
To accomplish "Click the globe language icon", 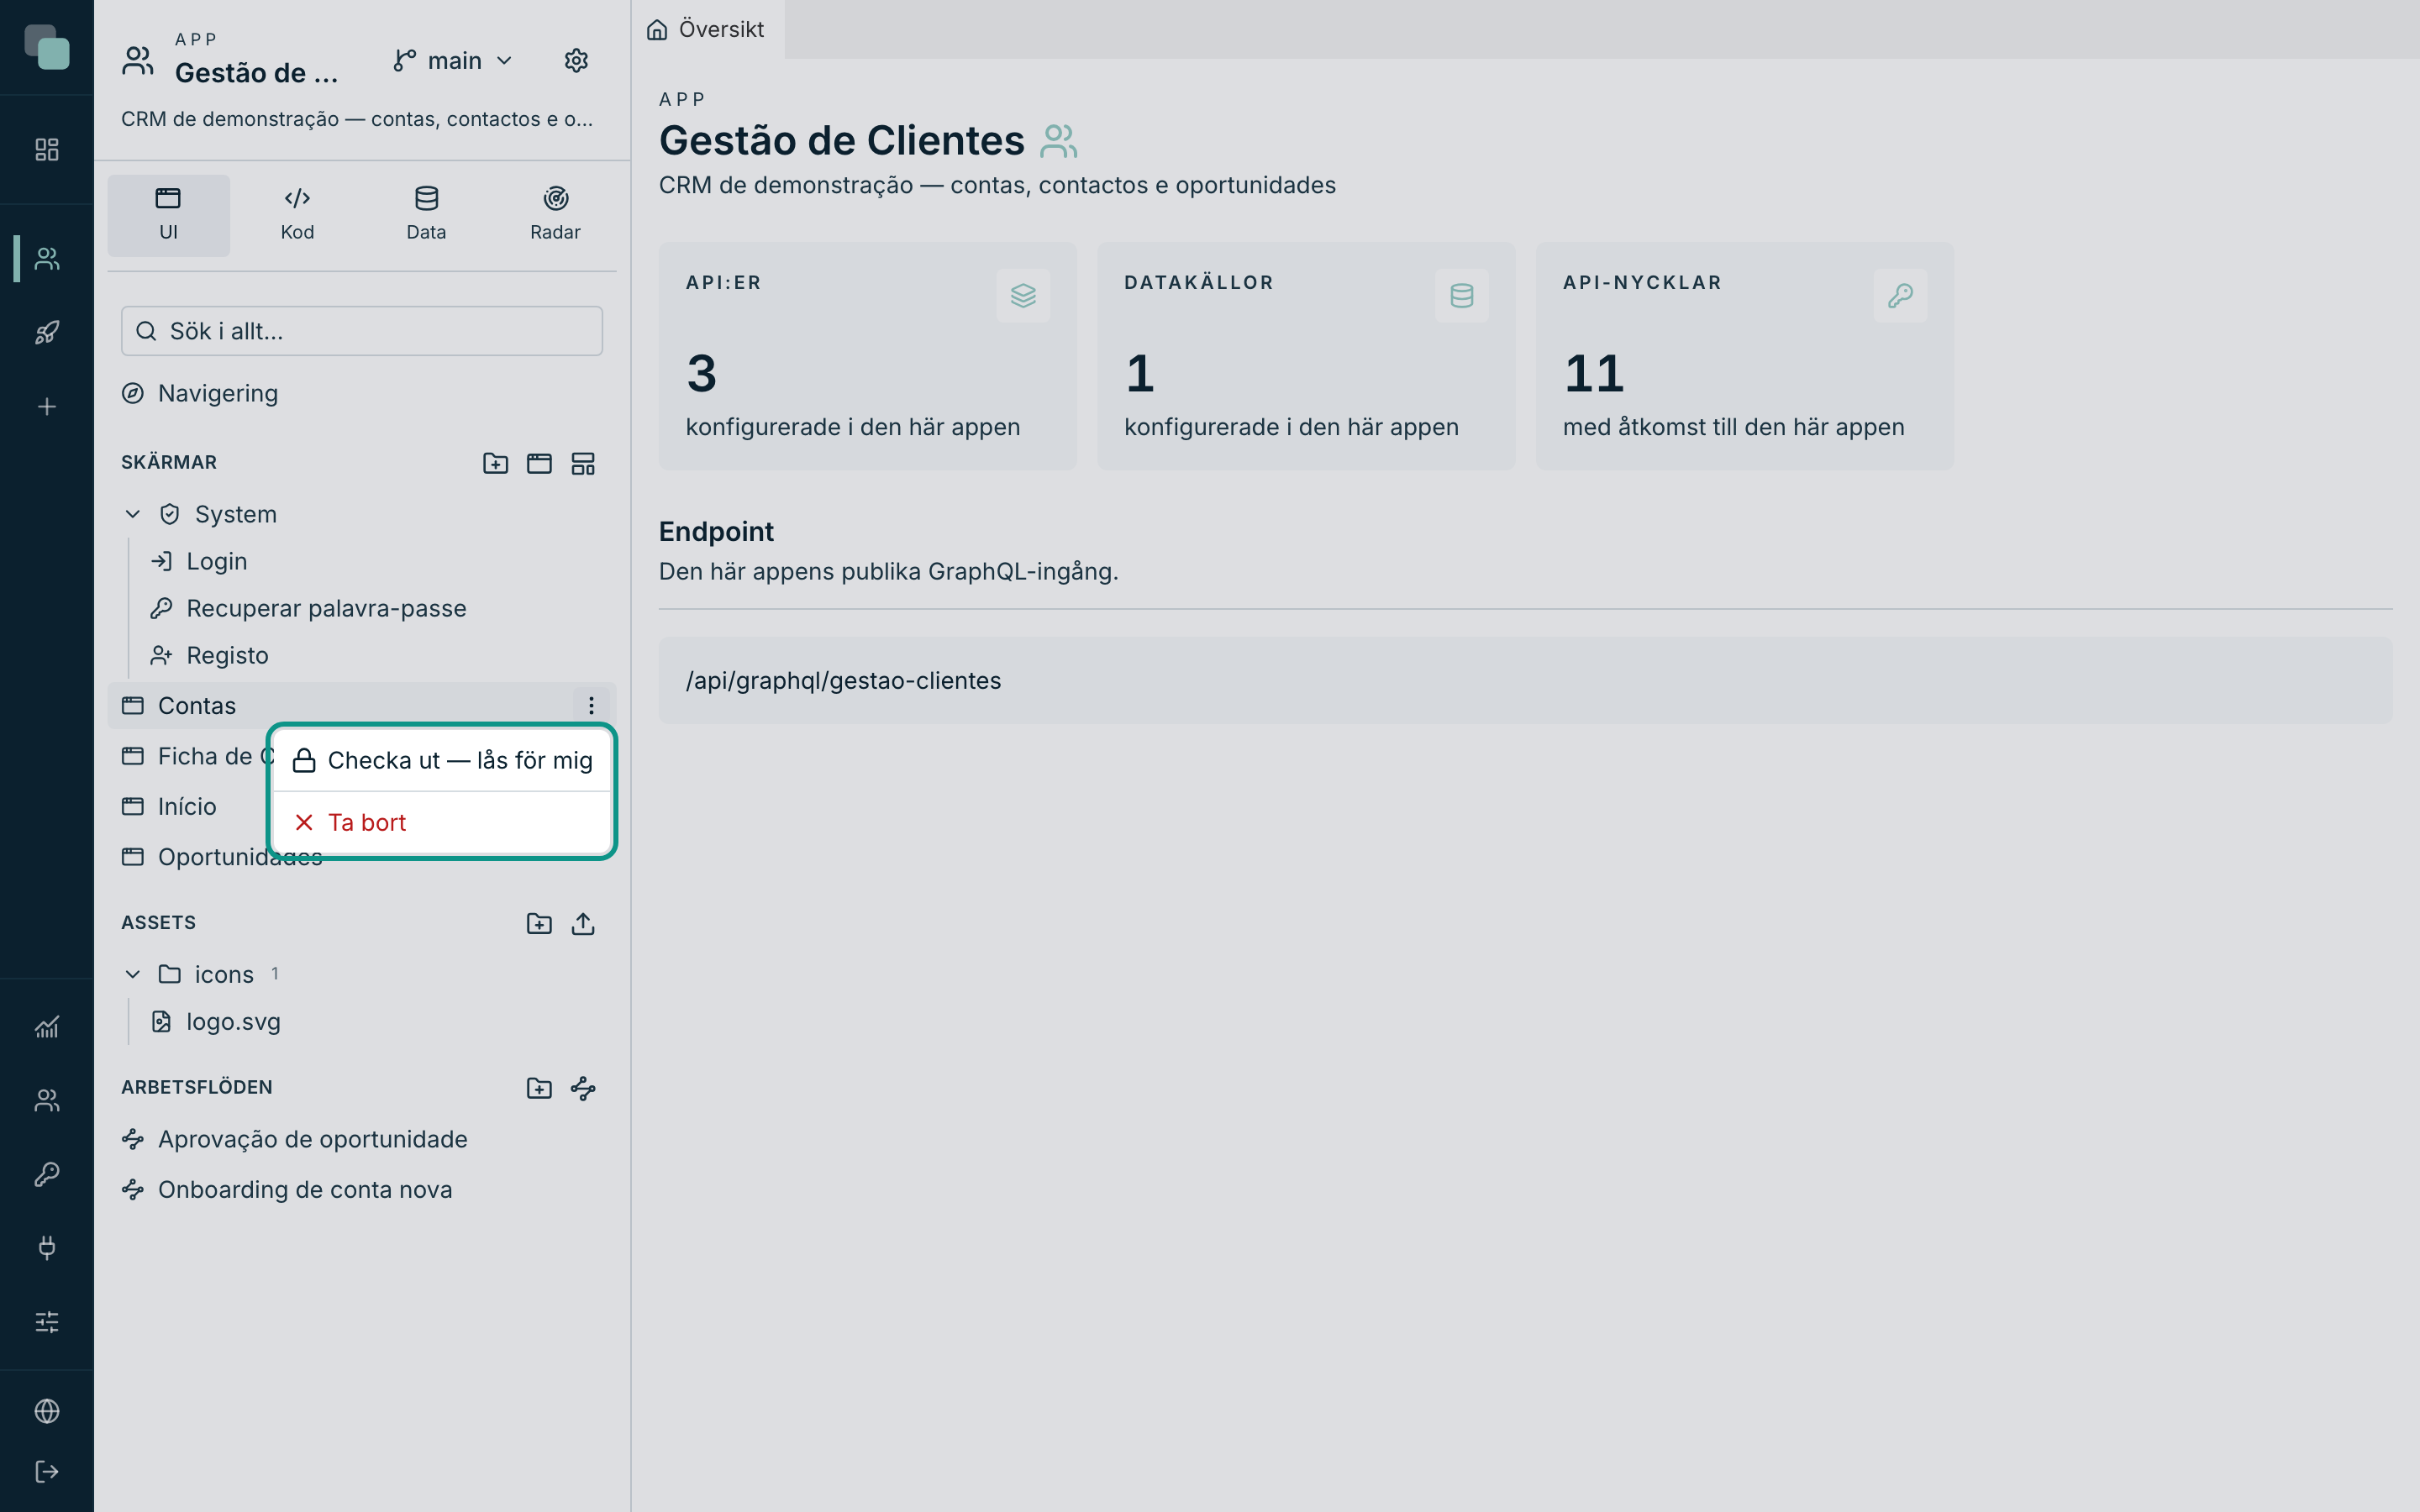I will [x=47, y=1411].
